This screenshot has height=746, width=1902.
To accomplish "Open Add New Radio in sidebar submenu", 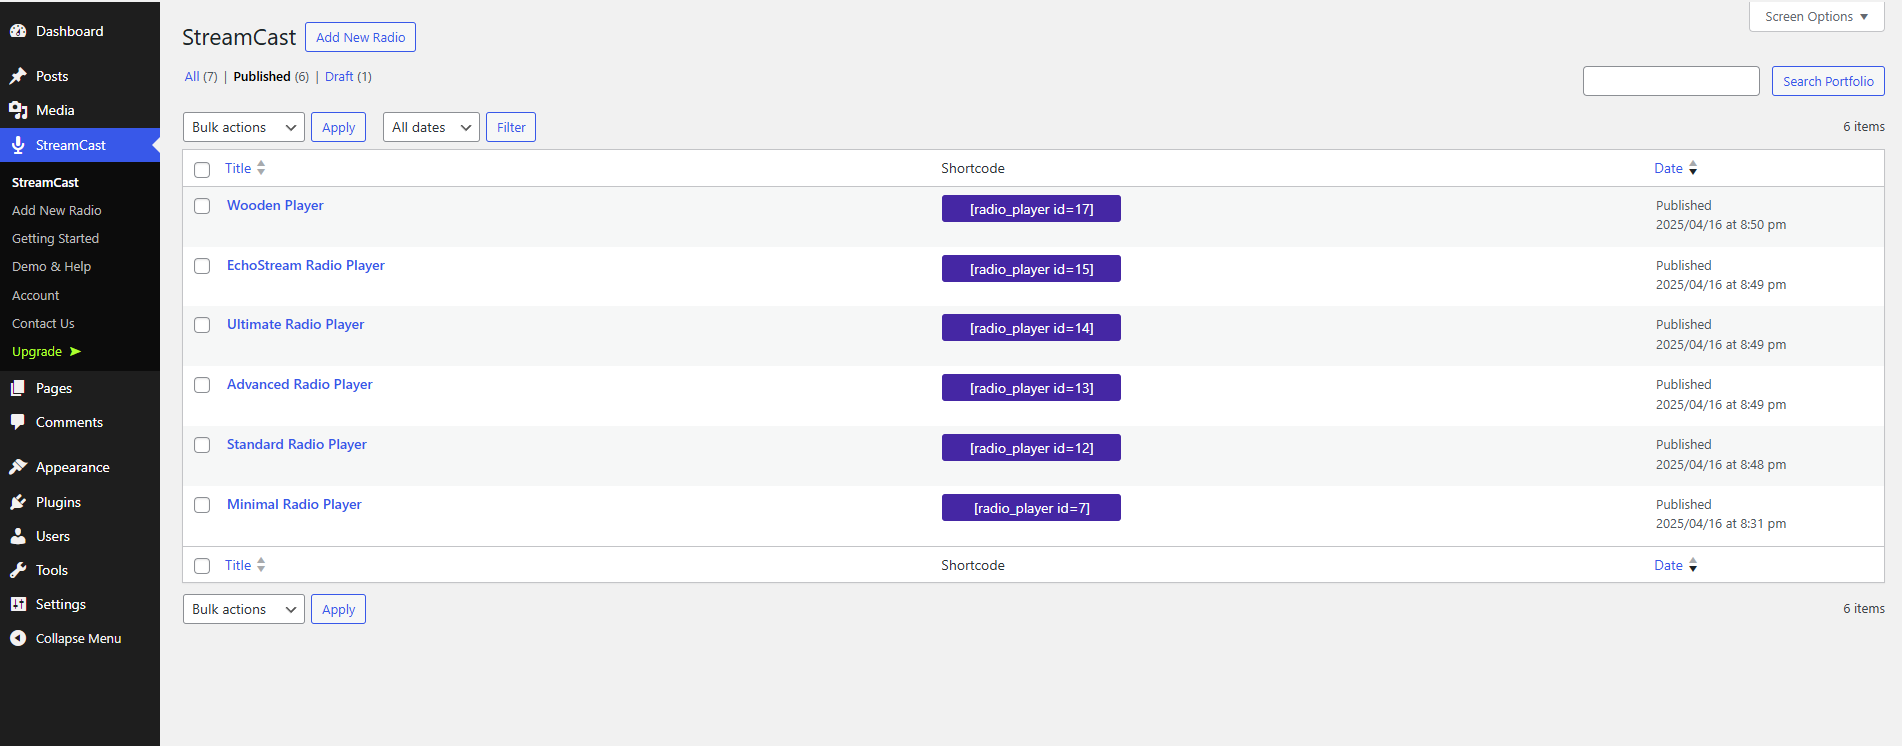I will [57, 210].
